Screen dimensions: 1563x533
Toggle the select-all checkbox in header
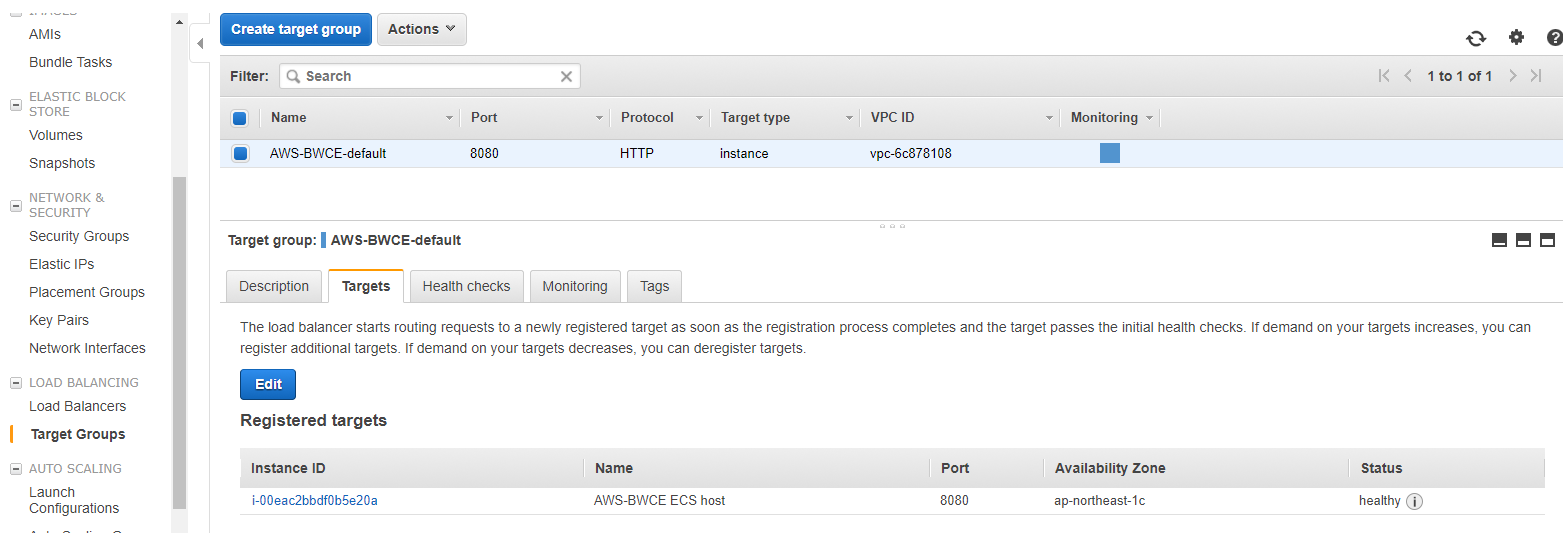240,118
